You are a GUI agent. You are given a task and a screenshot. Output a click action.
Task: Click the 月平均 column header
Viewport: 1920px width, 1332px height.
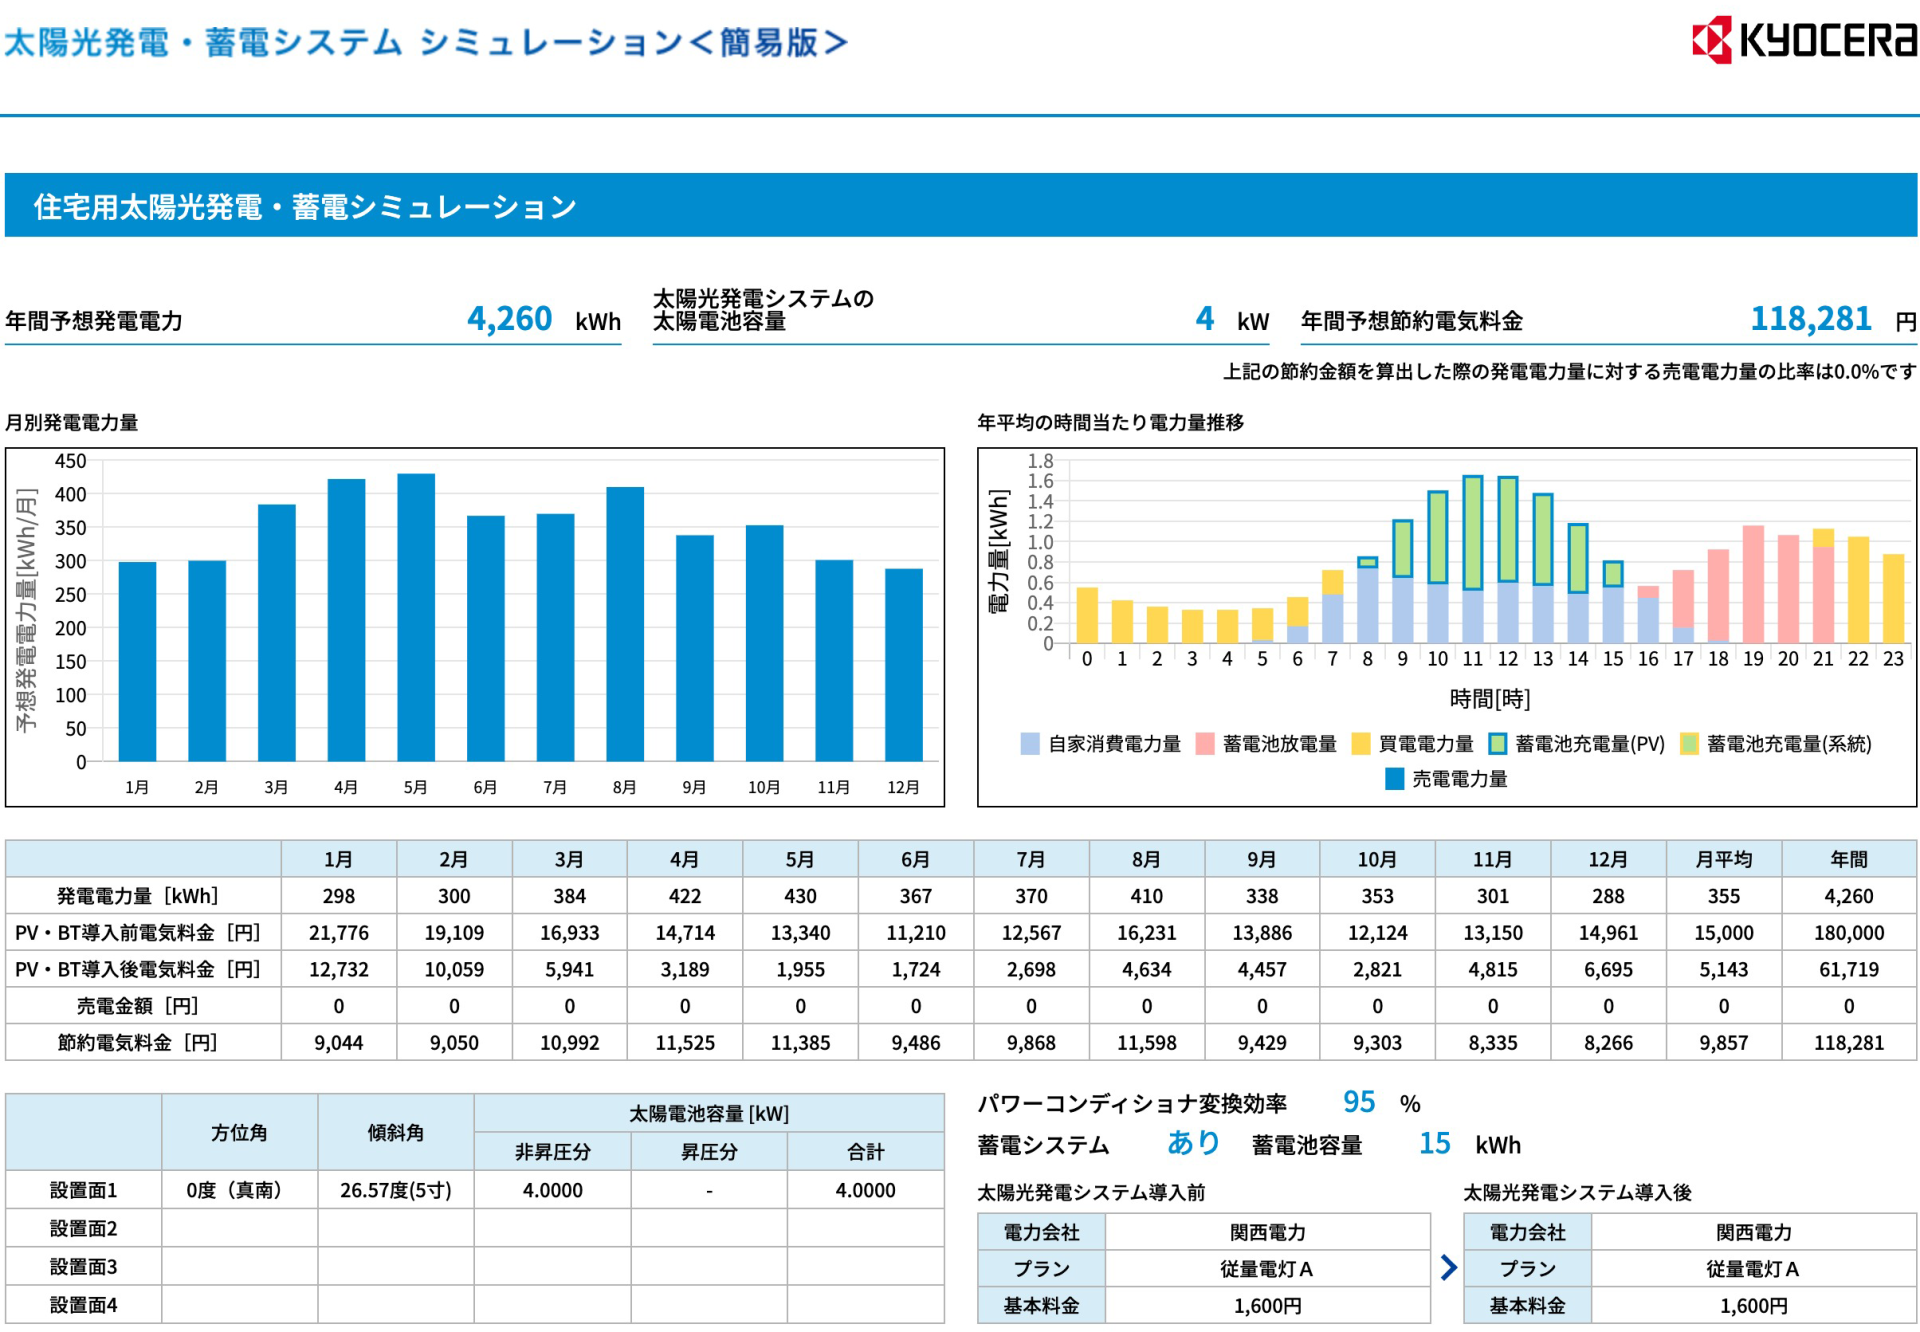point(1724,859)
